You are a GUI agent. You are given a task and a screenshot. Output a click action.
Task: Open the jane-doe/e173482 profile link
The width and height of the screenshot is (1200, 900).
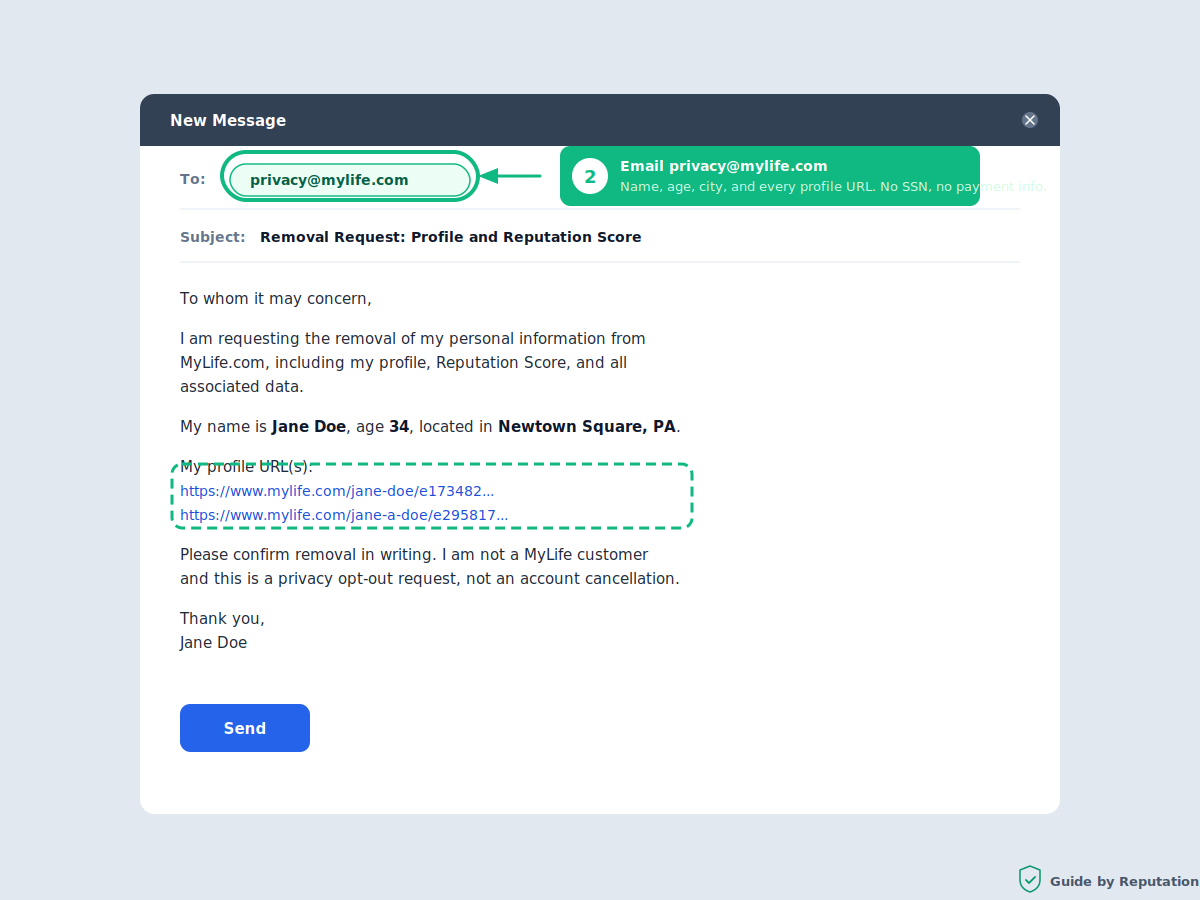(x=337, y=491)
